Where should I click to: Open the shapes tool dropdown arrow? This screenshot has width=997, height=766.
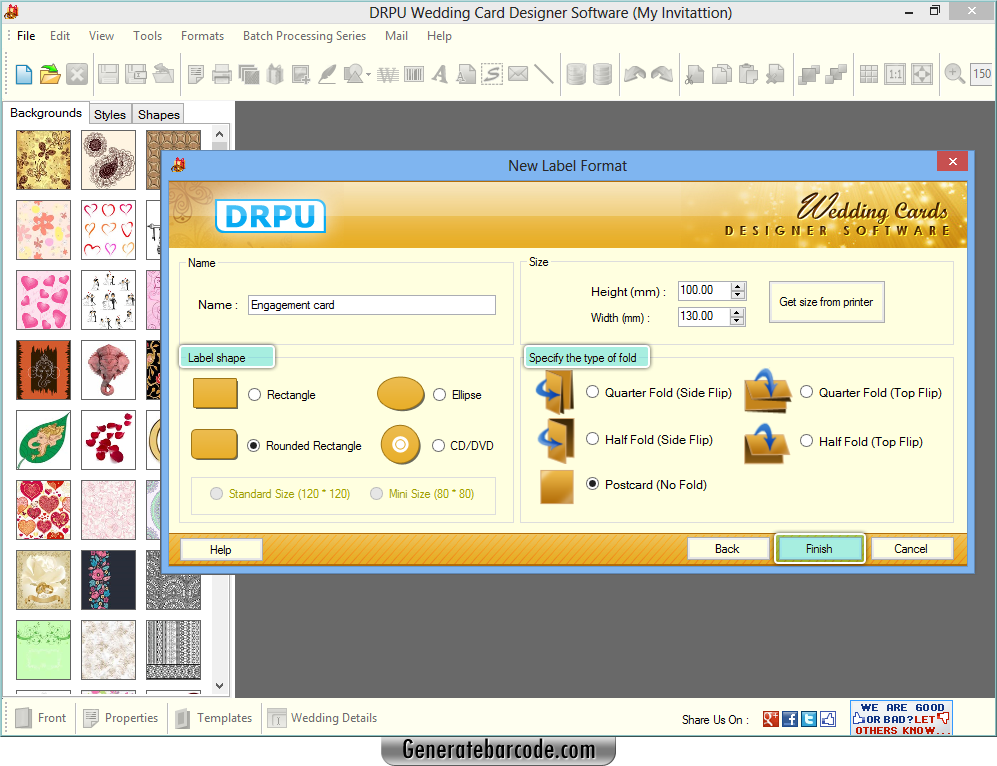click(368, 75)
